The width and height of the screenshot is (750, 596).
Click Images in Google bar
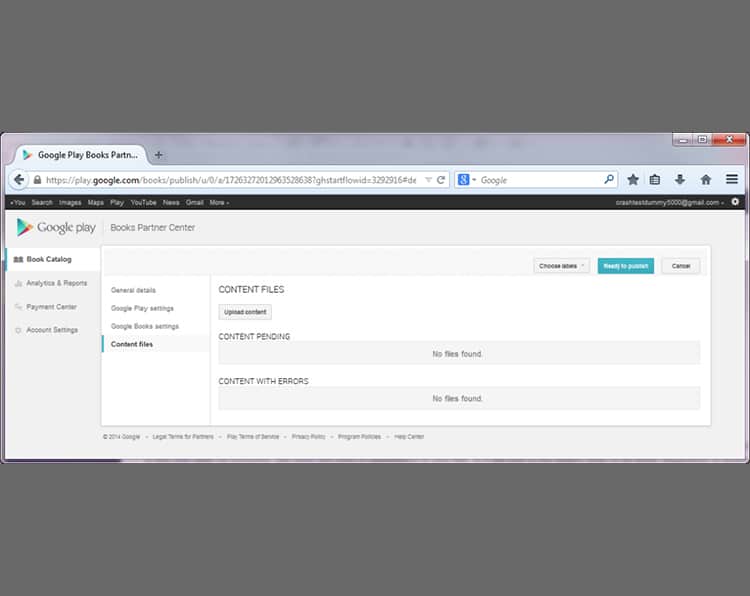coord(70,202)
